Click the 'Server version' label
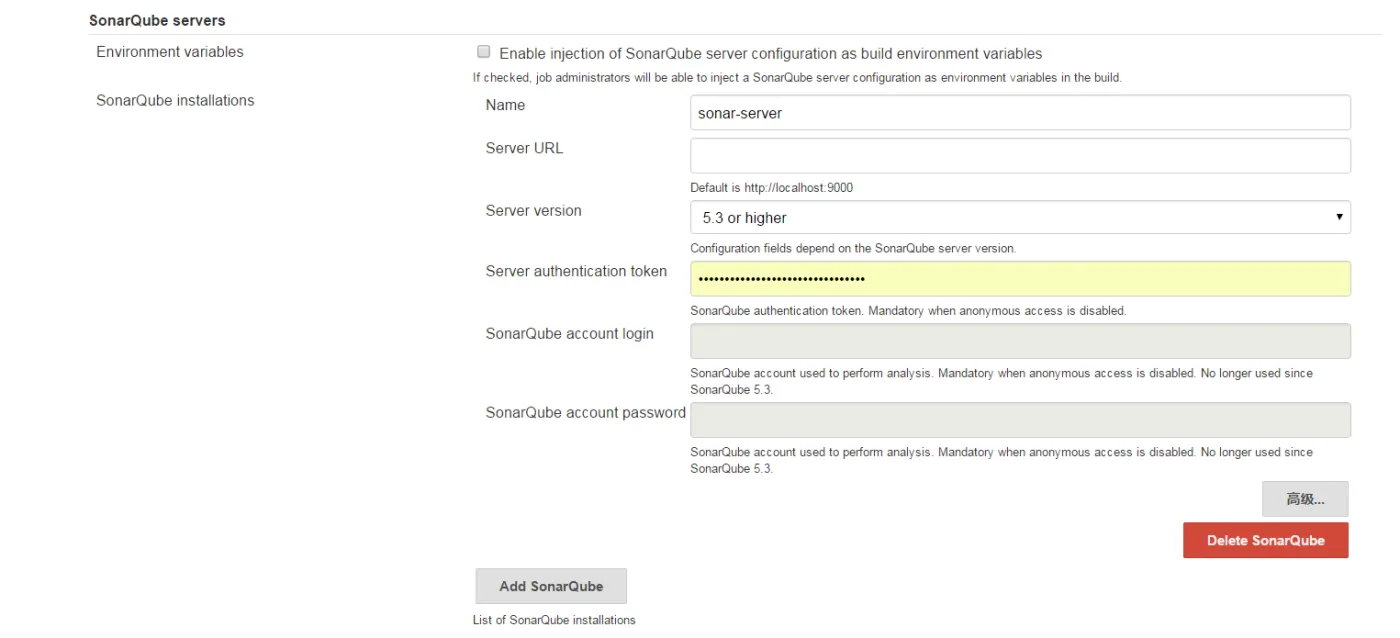The image size is (1400, 638). tap(533, 211)
